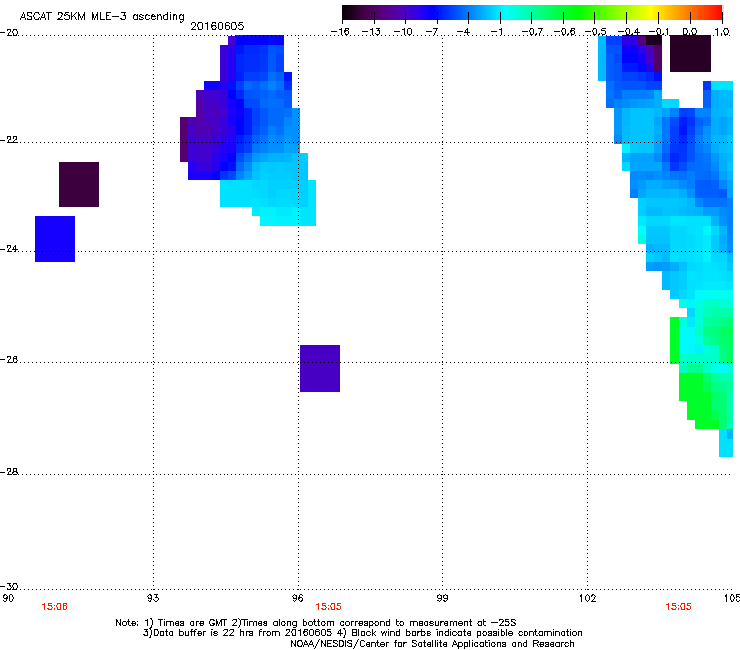Click the longitude axis label 99
This screenshot has width=740, height=650.
[x=442, y=599]
